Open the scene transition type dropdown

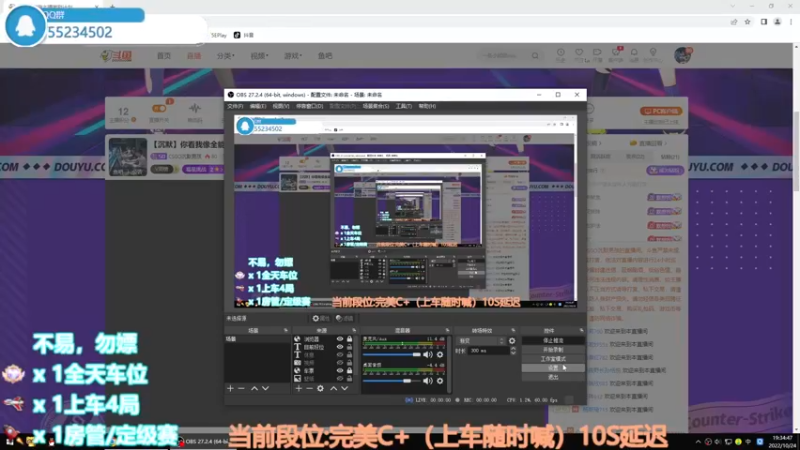point(482,341)
